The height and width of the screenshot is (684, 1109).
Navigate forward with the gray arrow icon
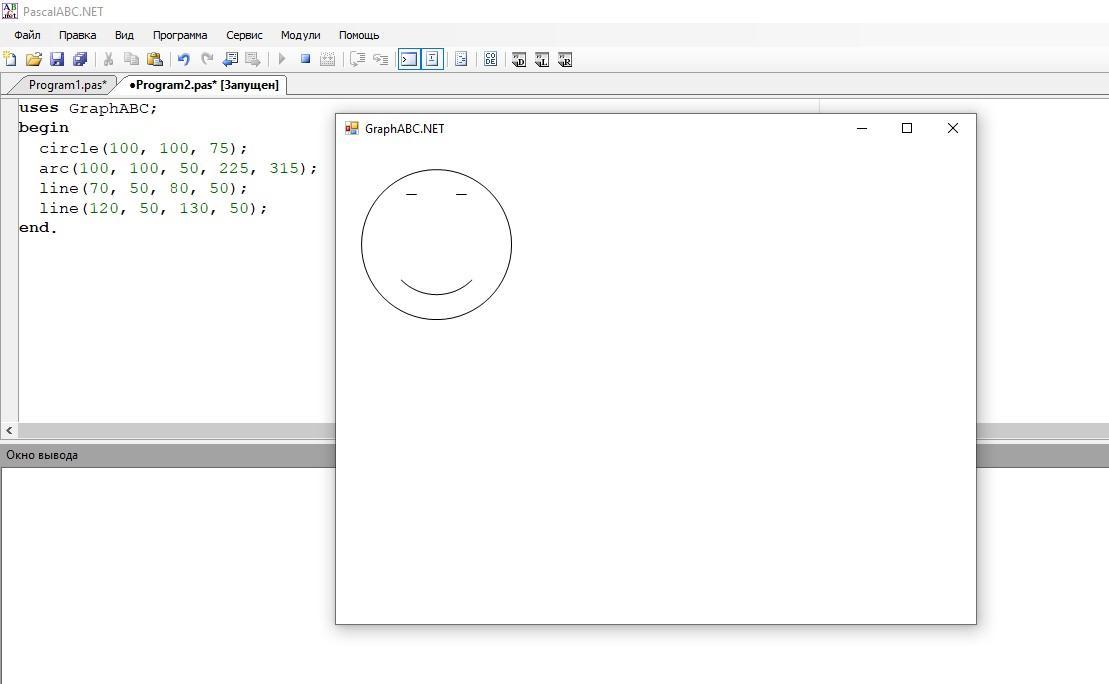pyautogui.click(x=252, y=59)
